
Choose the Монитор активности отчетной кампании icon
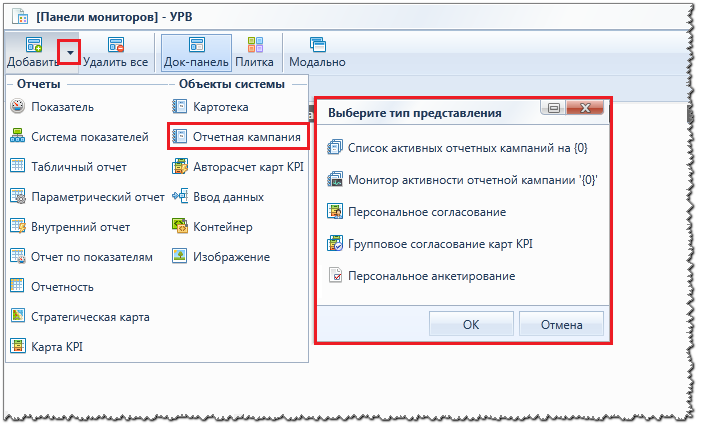pos(335,179)
